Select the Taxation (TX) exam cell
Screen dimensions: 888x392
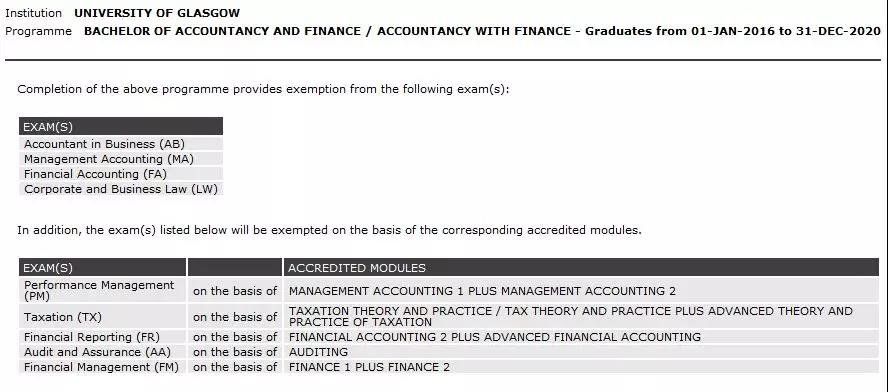click(x=103, y=316)
